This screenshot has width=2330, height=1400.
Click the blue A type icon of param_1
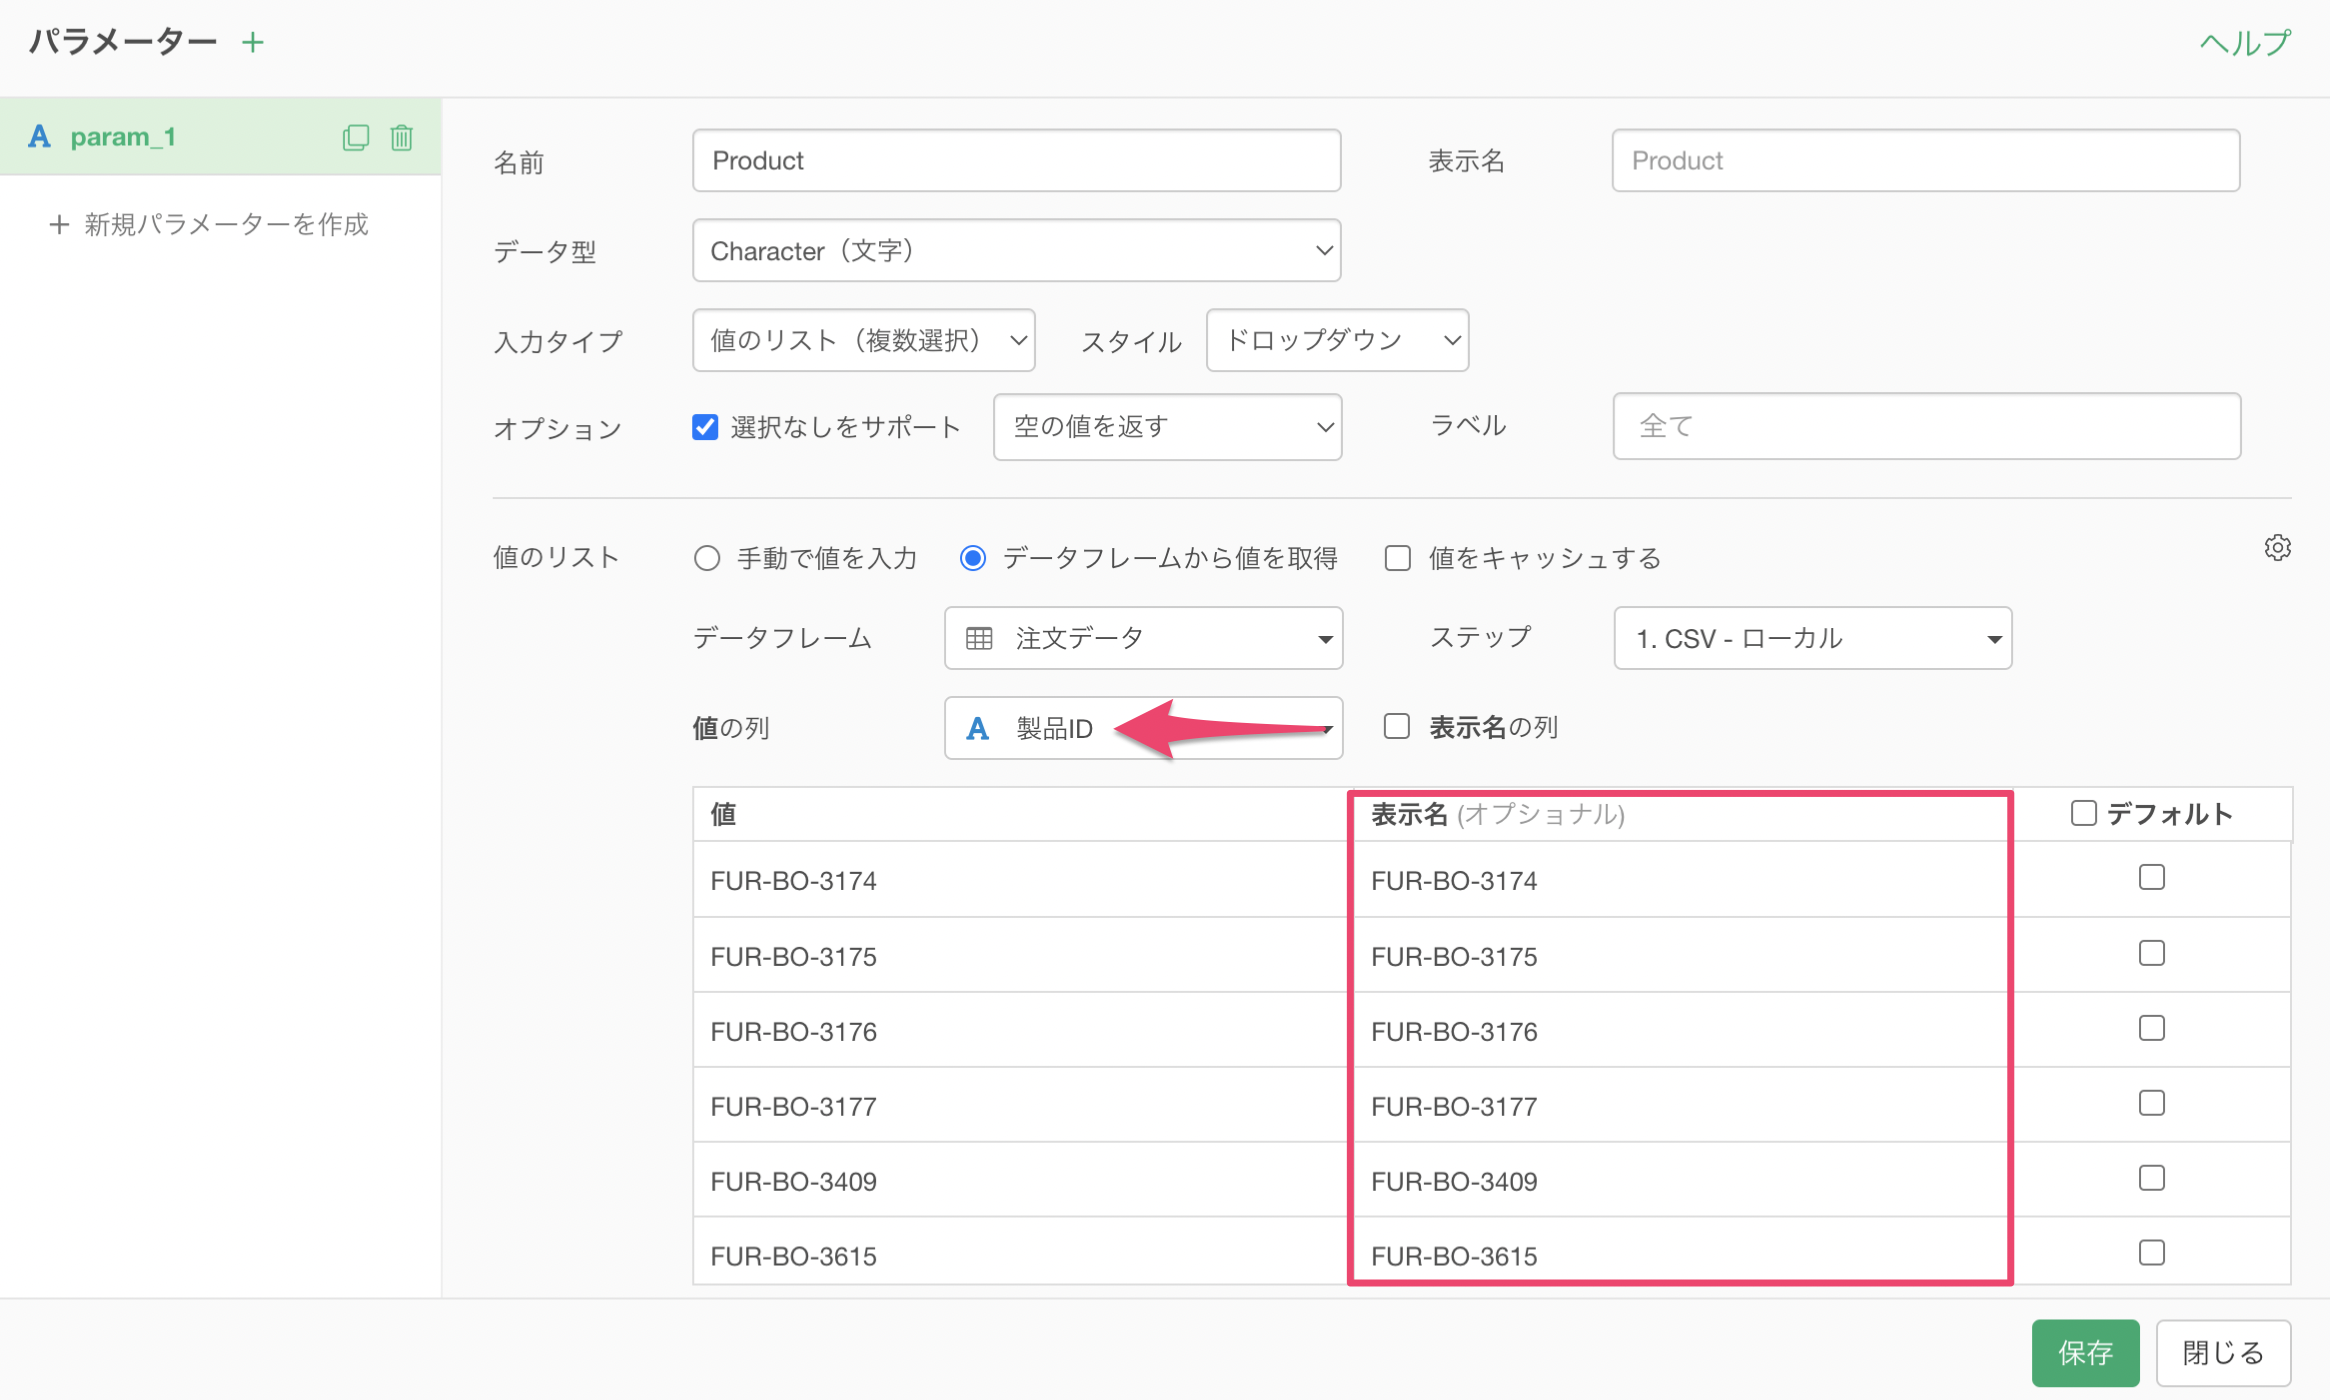point(39,137)
